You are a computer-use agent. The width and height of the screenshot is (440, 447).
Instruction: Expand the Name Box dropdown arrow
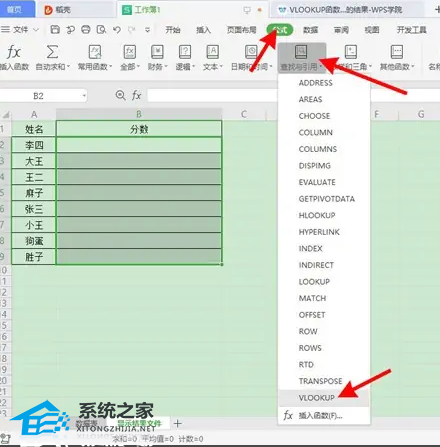(x=84, y=96)
